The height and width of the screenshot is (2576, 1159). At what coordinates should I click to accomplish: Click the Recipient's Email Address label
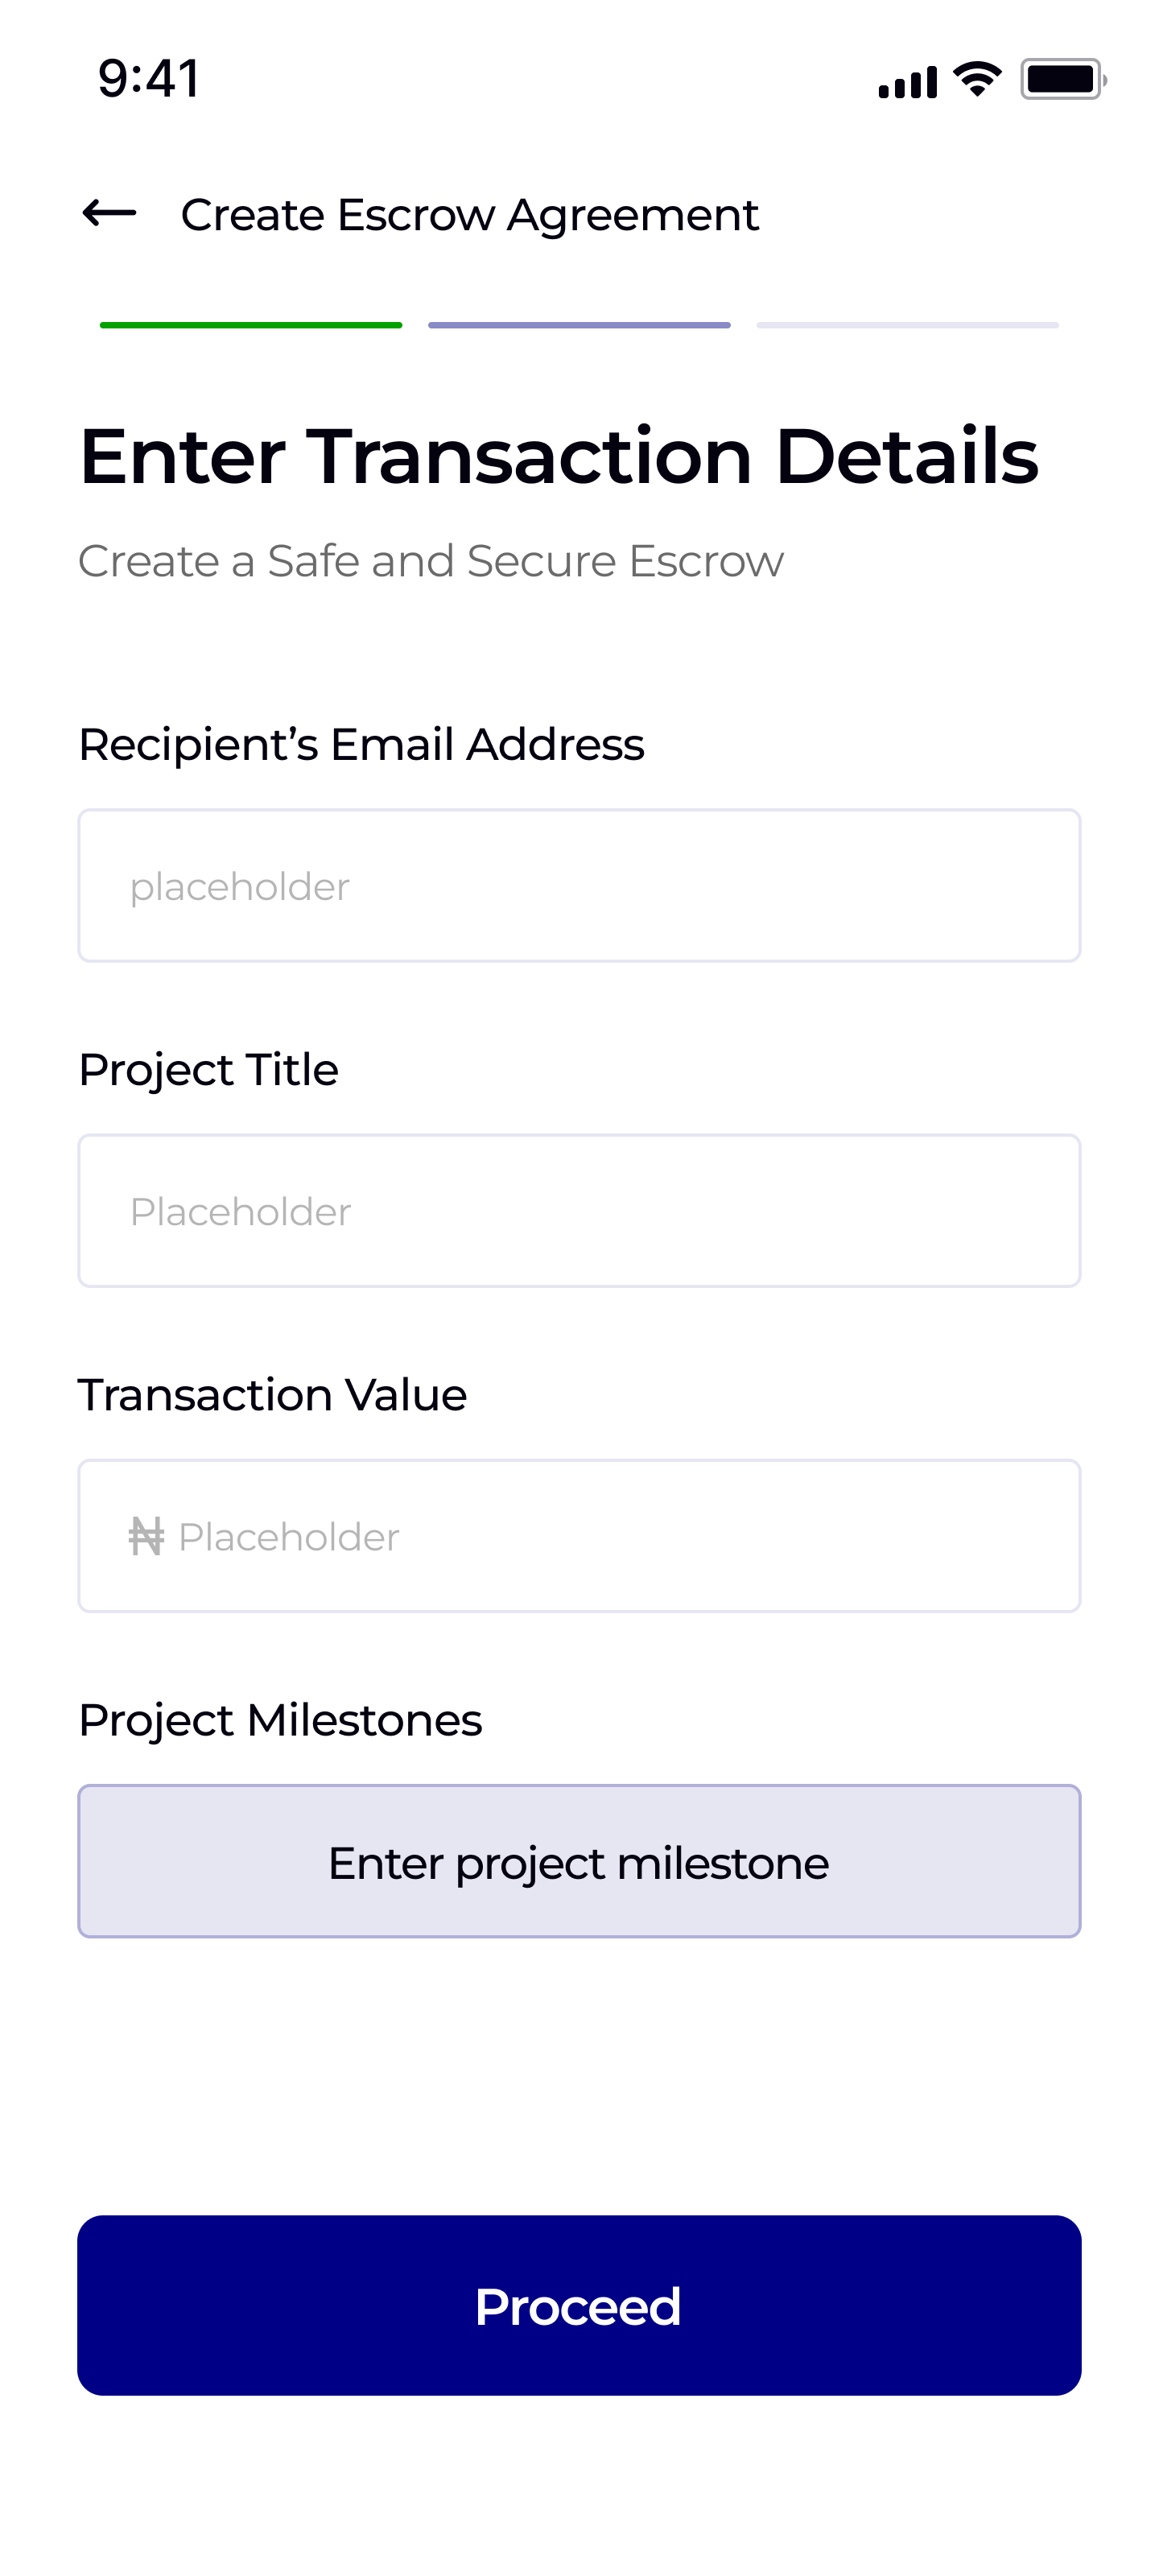tap(361, 745)
